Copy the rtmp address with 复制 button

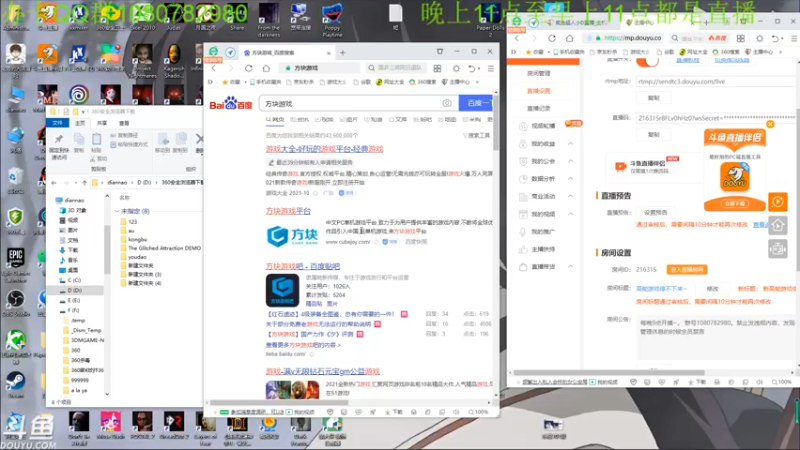654,98
